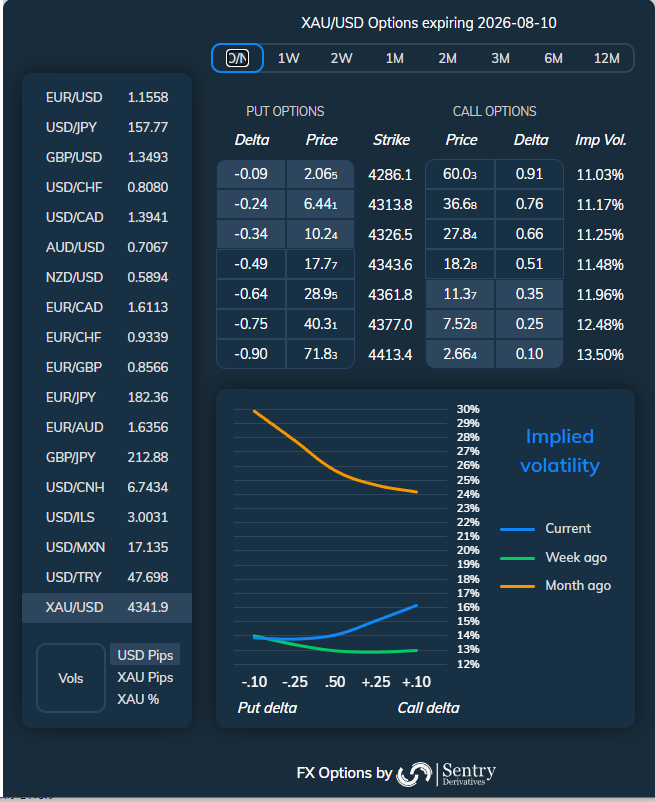Click call delta 0.25 cell
The image size is (655, 802).
pyautogui.click(x=529, y=324)
